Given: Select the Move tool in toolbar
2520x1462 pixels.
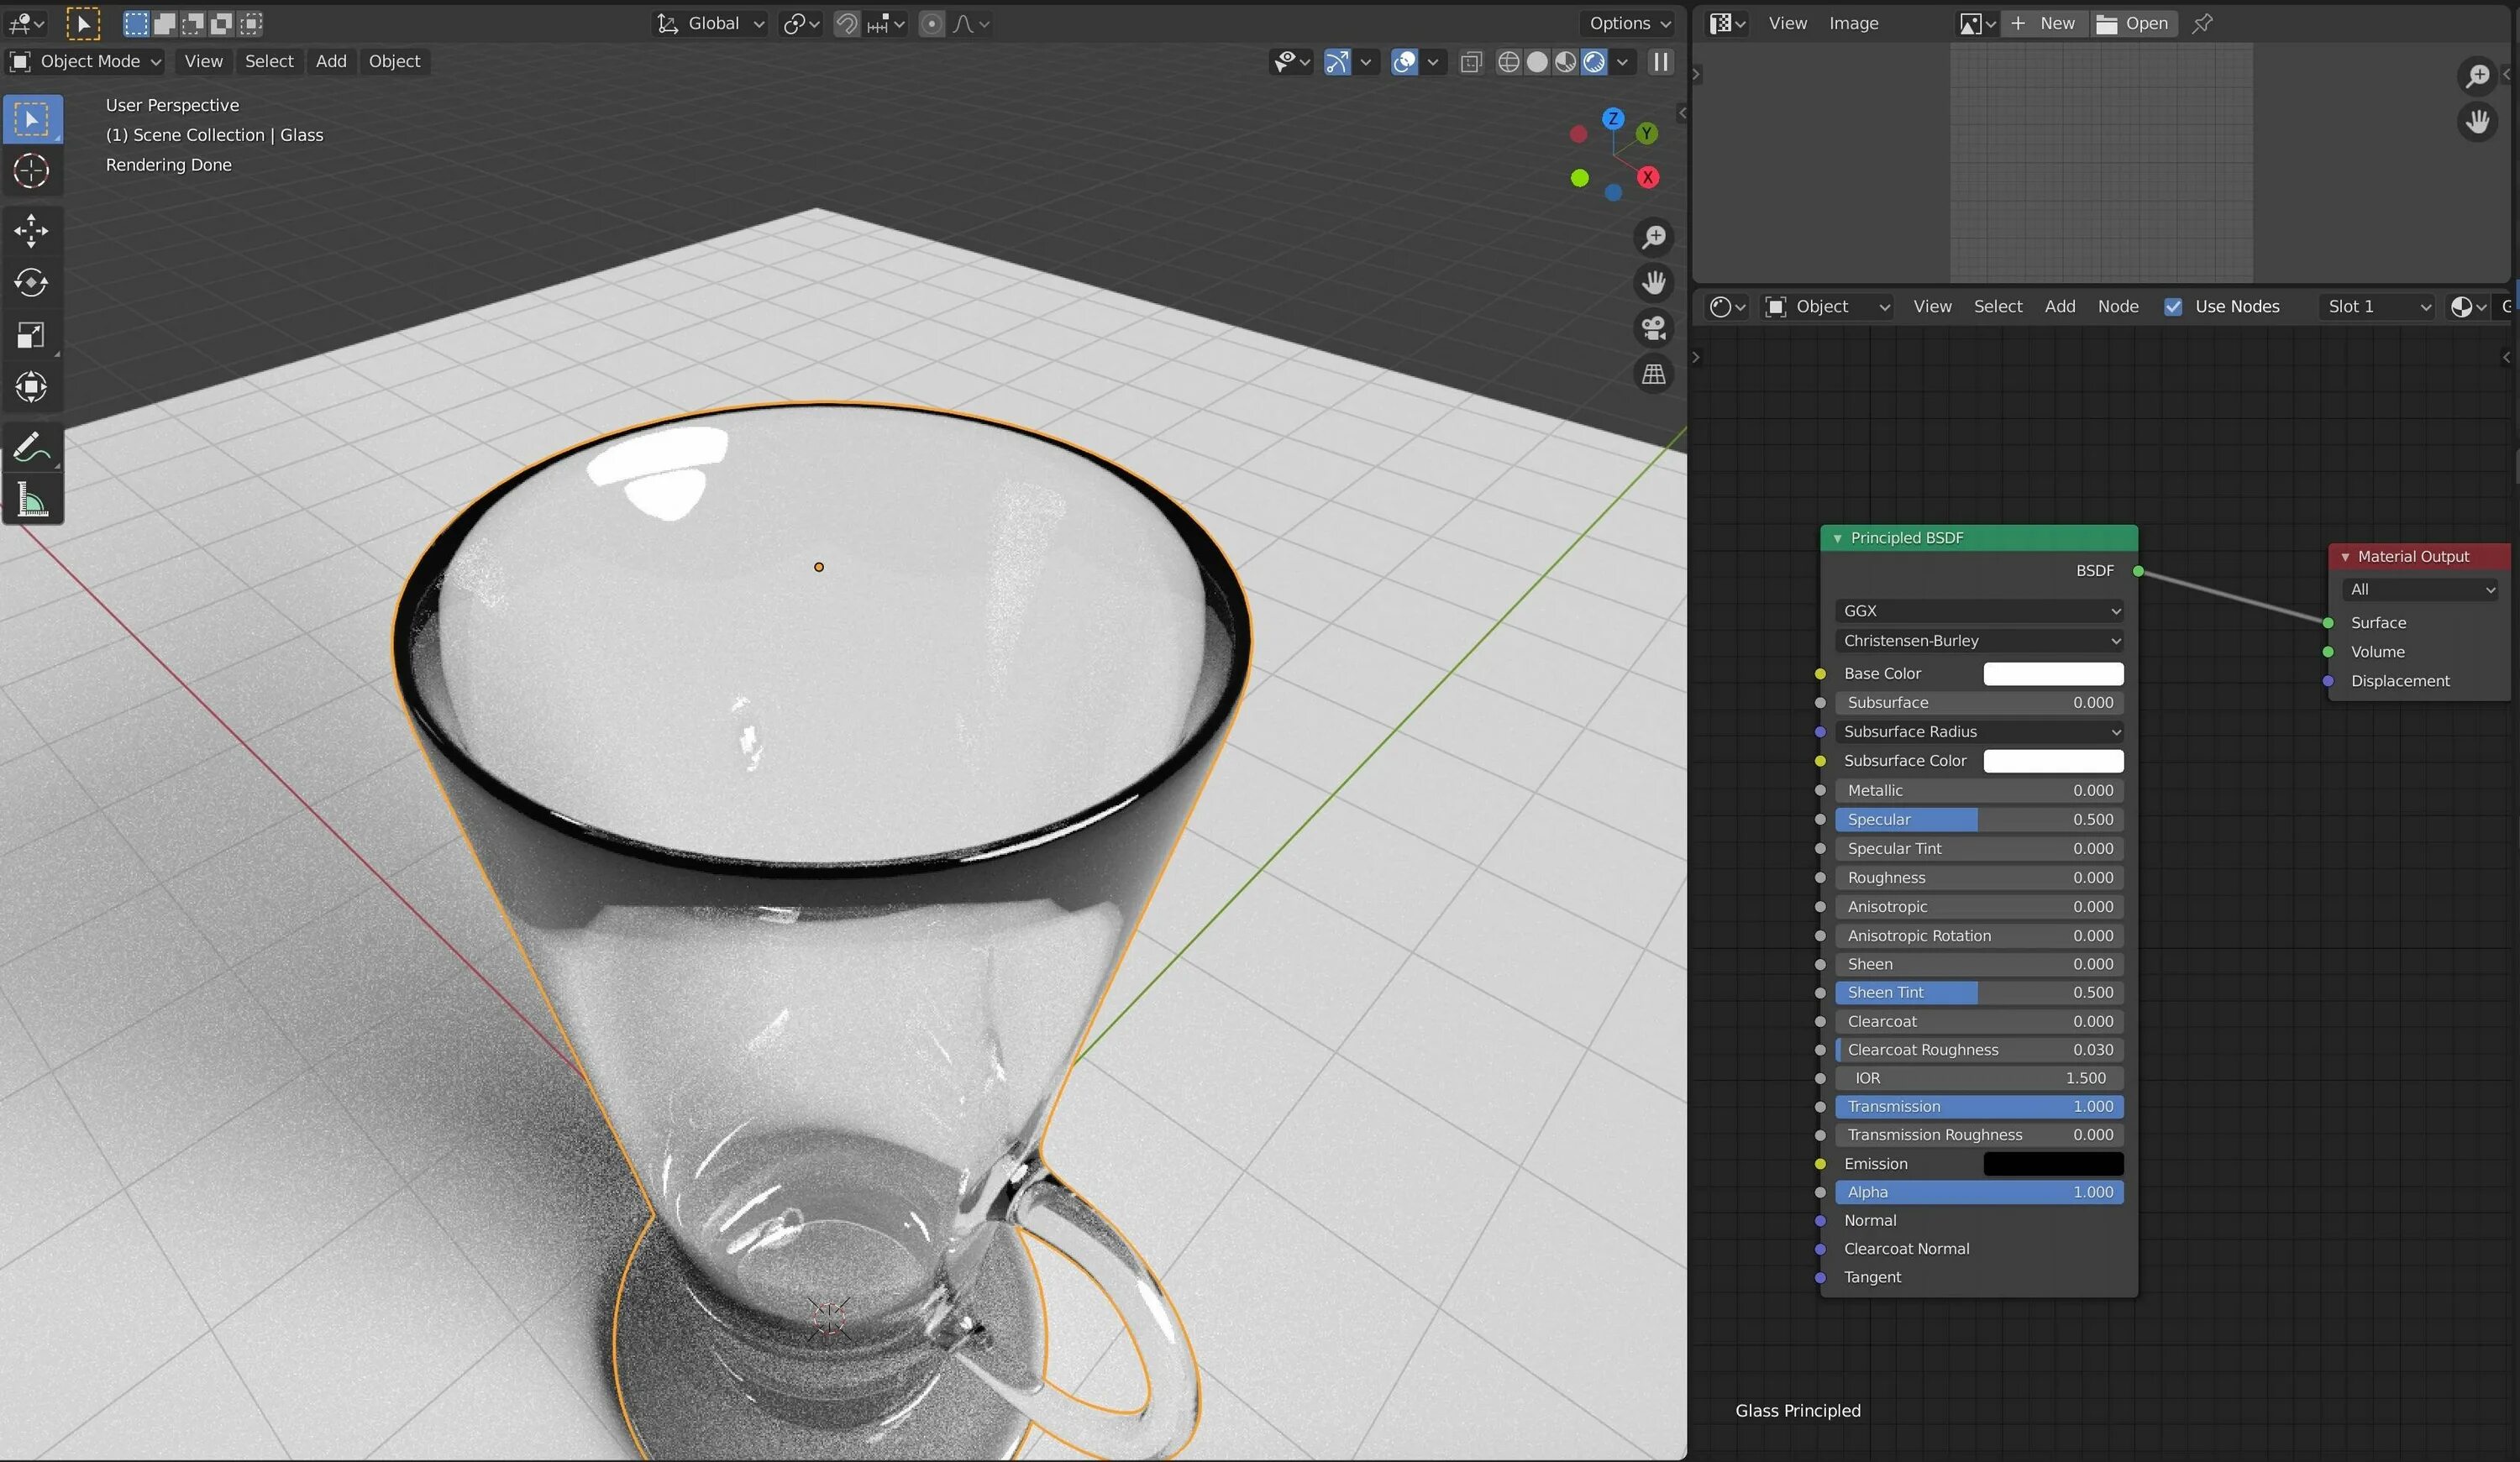Looking at the screenshot, I should click(31, 228).
